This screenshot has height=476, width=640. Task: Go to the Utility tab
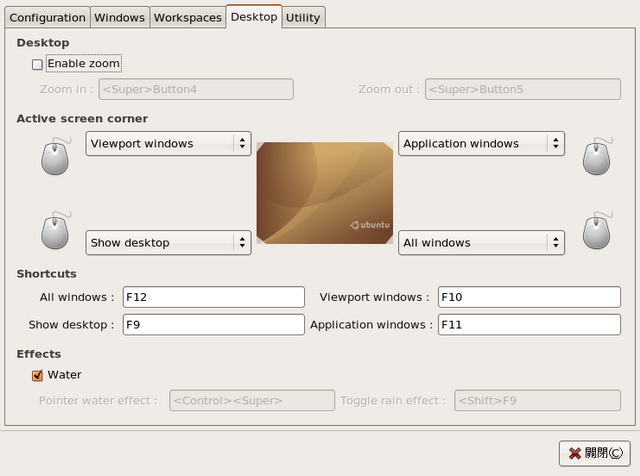303,18
